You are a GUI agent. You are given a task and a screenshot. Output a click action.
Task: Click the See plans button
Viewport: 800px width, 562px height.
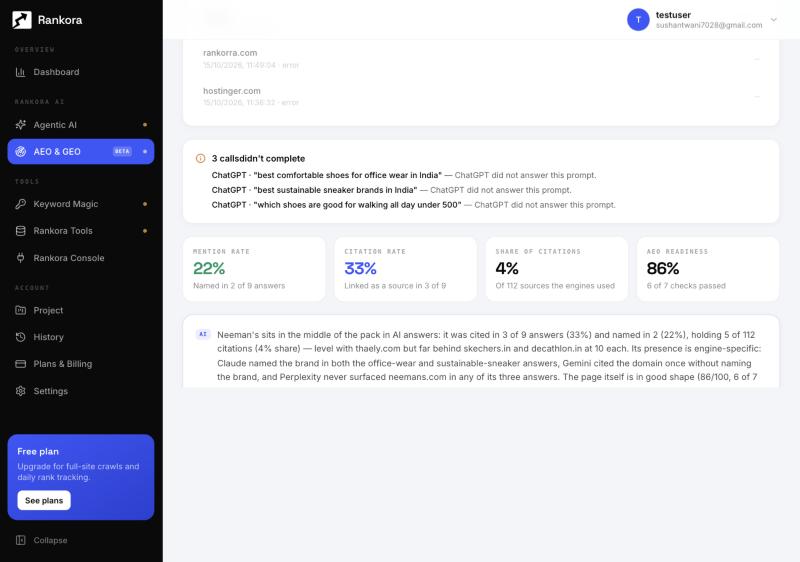(x=44, y=500)
